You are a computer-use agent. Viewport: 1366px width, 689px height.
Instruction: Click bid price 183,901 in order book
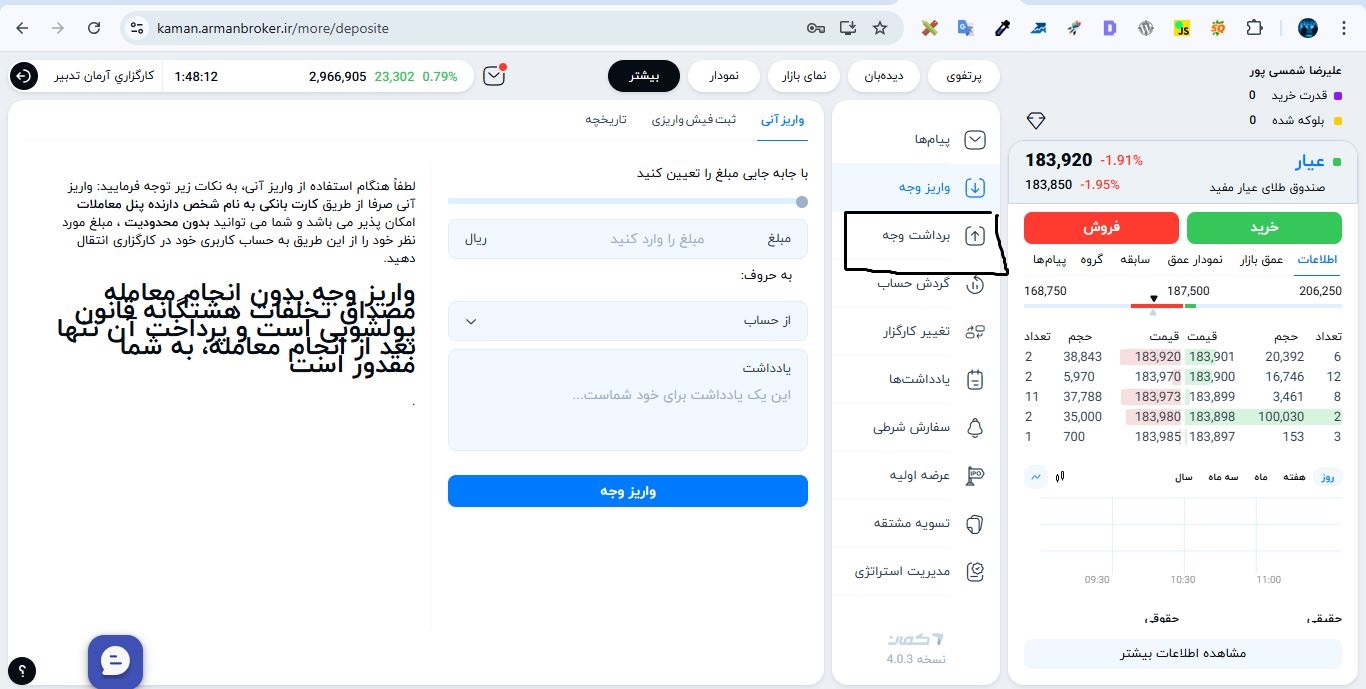point(1211,357)
